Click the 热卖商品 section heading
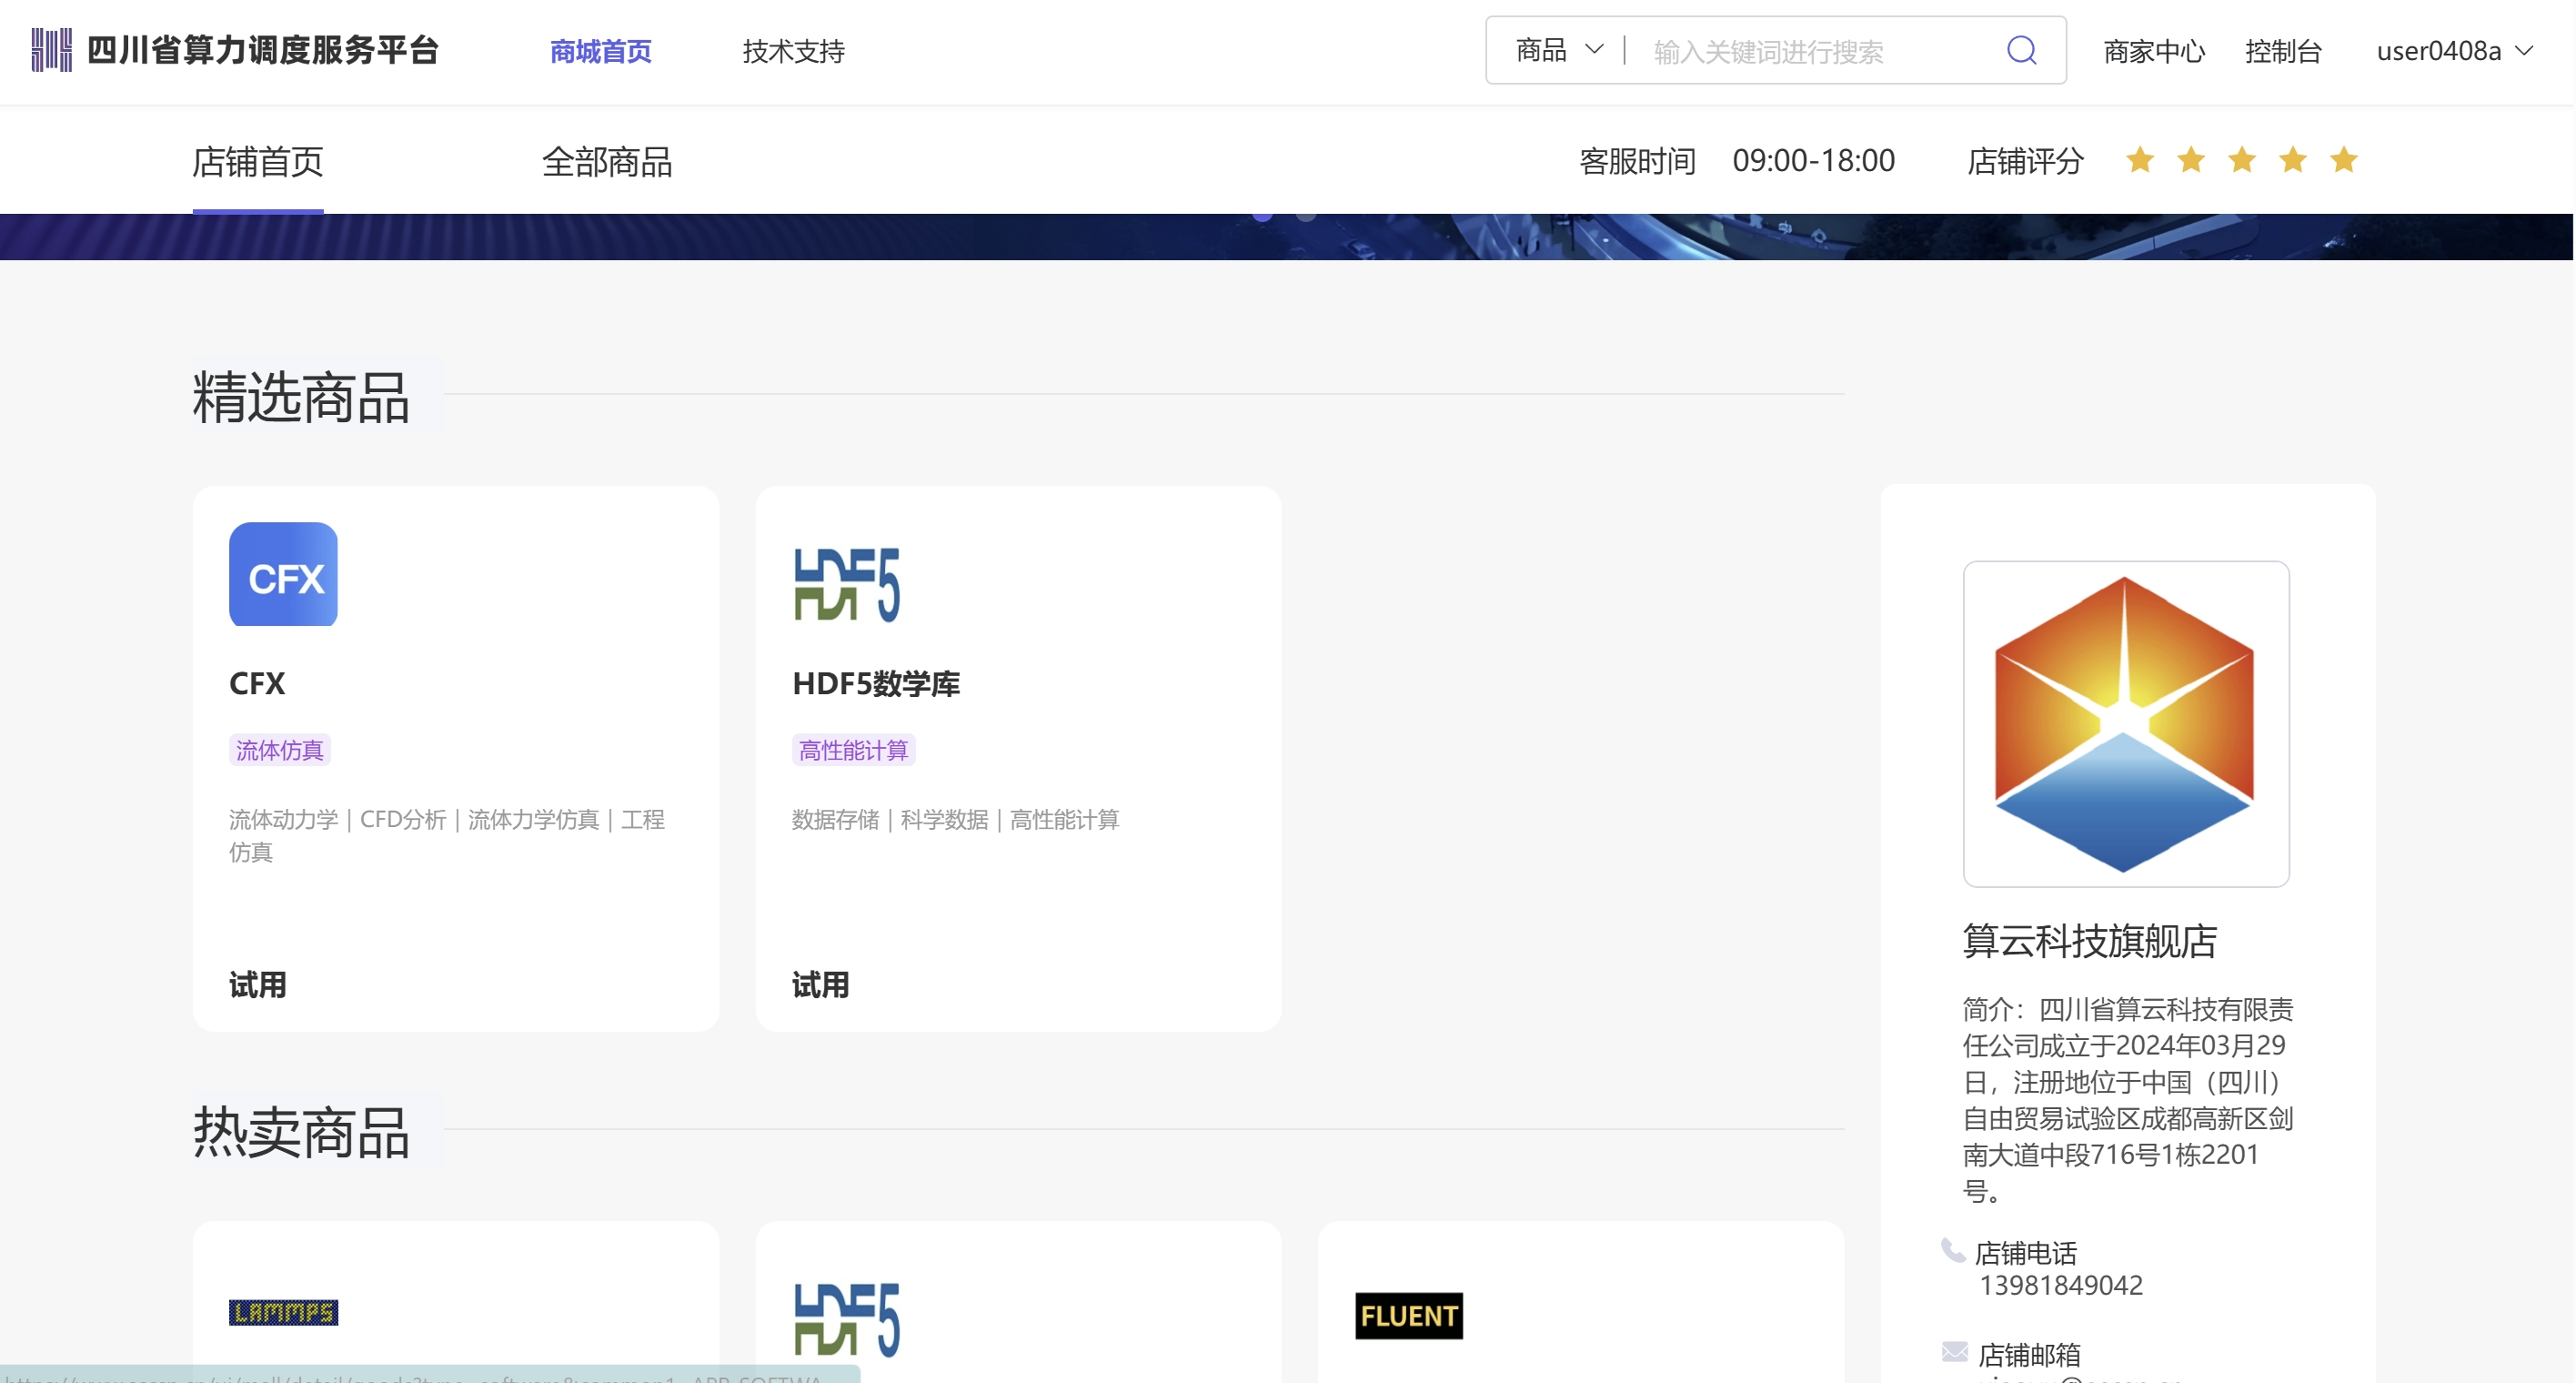Viewport: 2576px width, 1383px height. 301,1132
